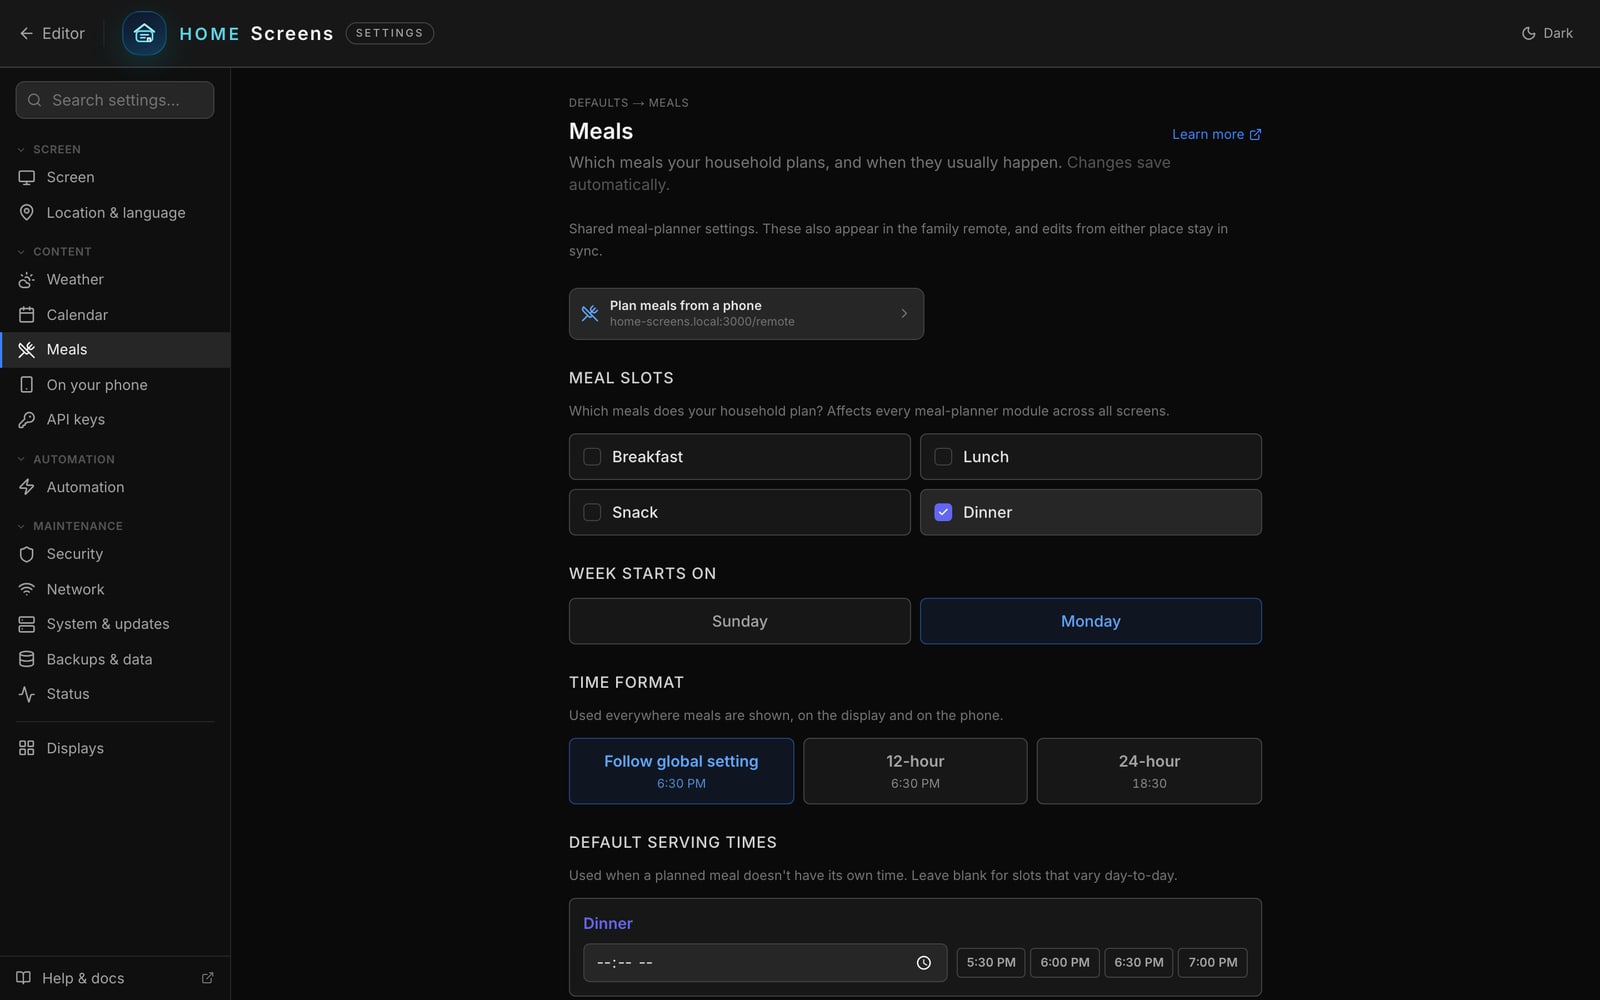Screen dimensions: 1600x1000
Task: Set week start to Sunday
Action: 740,621
